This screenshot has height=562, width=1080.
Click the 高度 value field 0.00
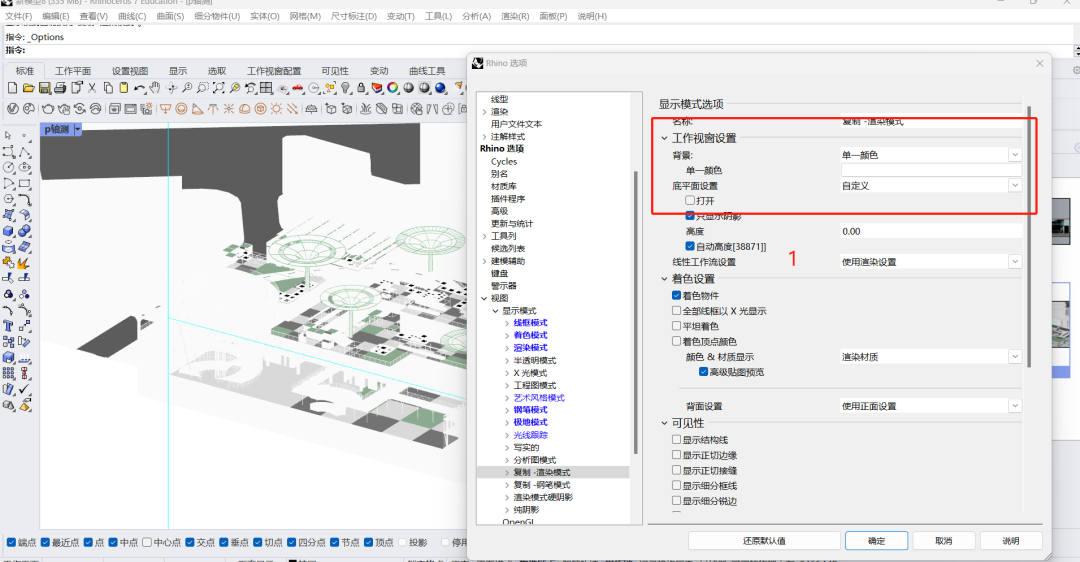click(x=931, y=231)
